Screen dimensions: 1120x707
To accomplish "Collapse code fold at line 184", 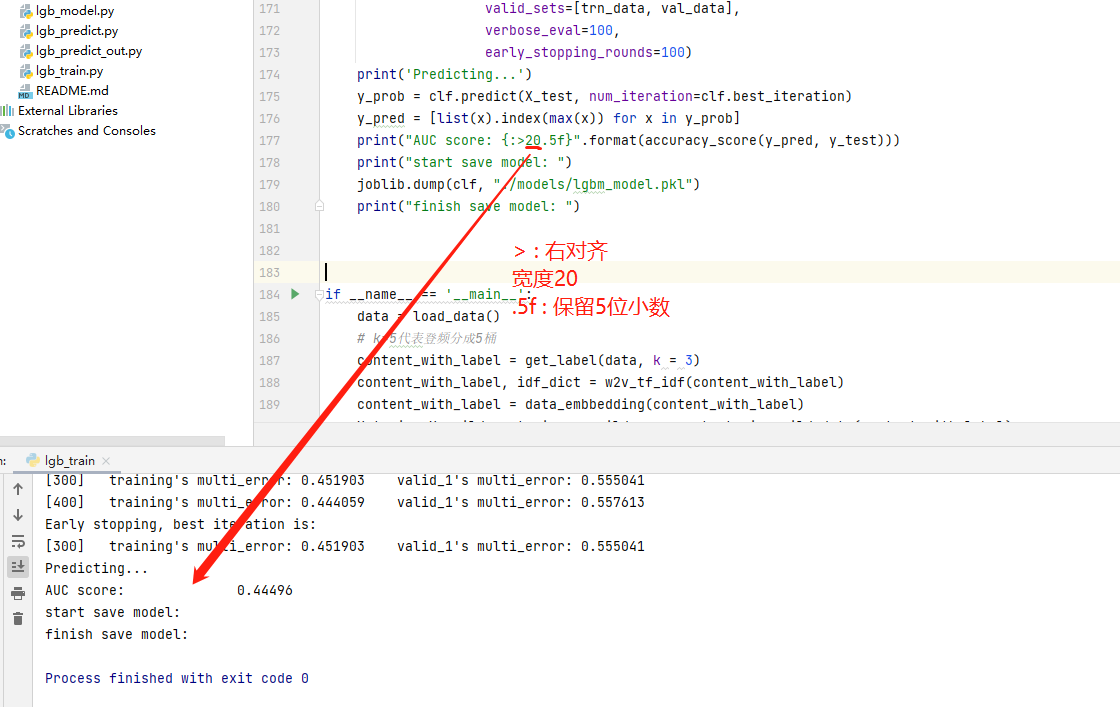I will (319, 294).
